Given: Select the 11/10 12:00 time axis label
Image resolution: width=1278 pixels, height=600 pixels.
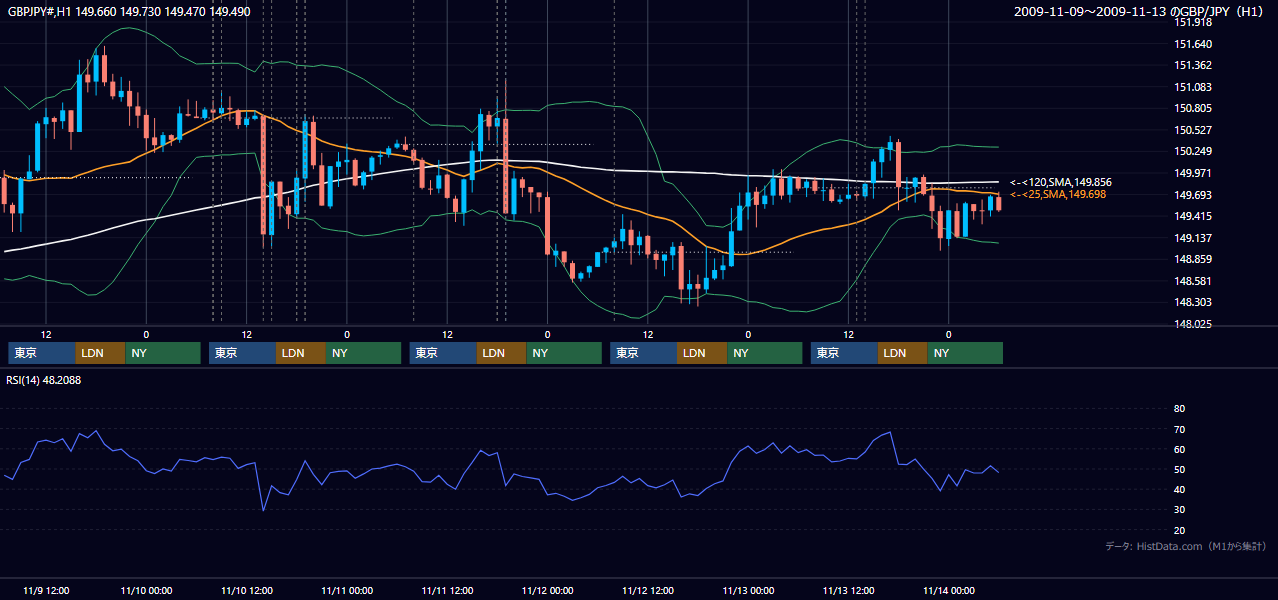Looking at the screenshot, I should pyautogui.click(x=246, y=590).
